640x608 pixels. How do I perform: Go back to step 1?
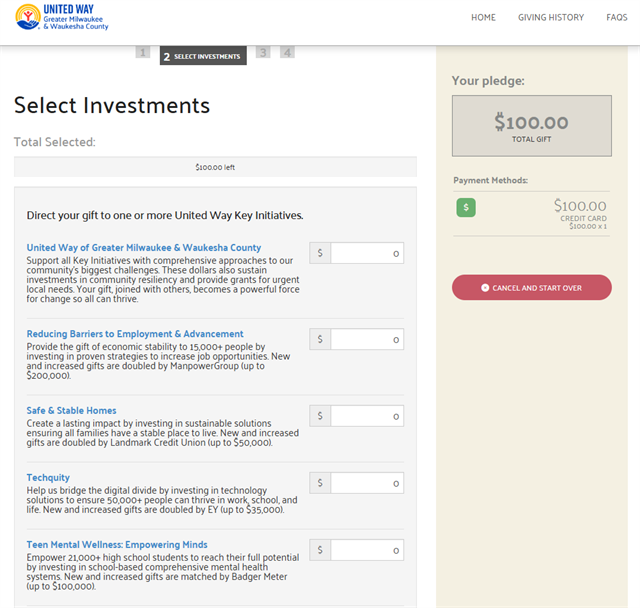[x=142, y=52]
